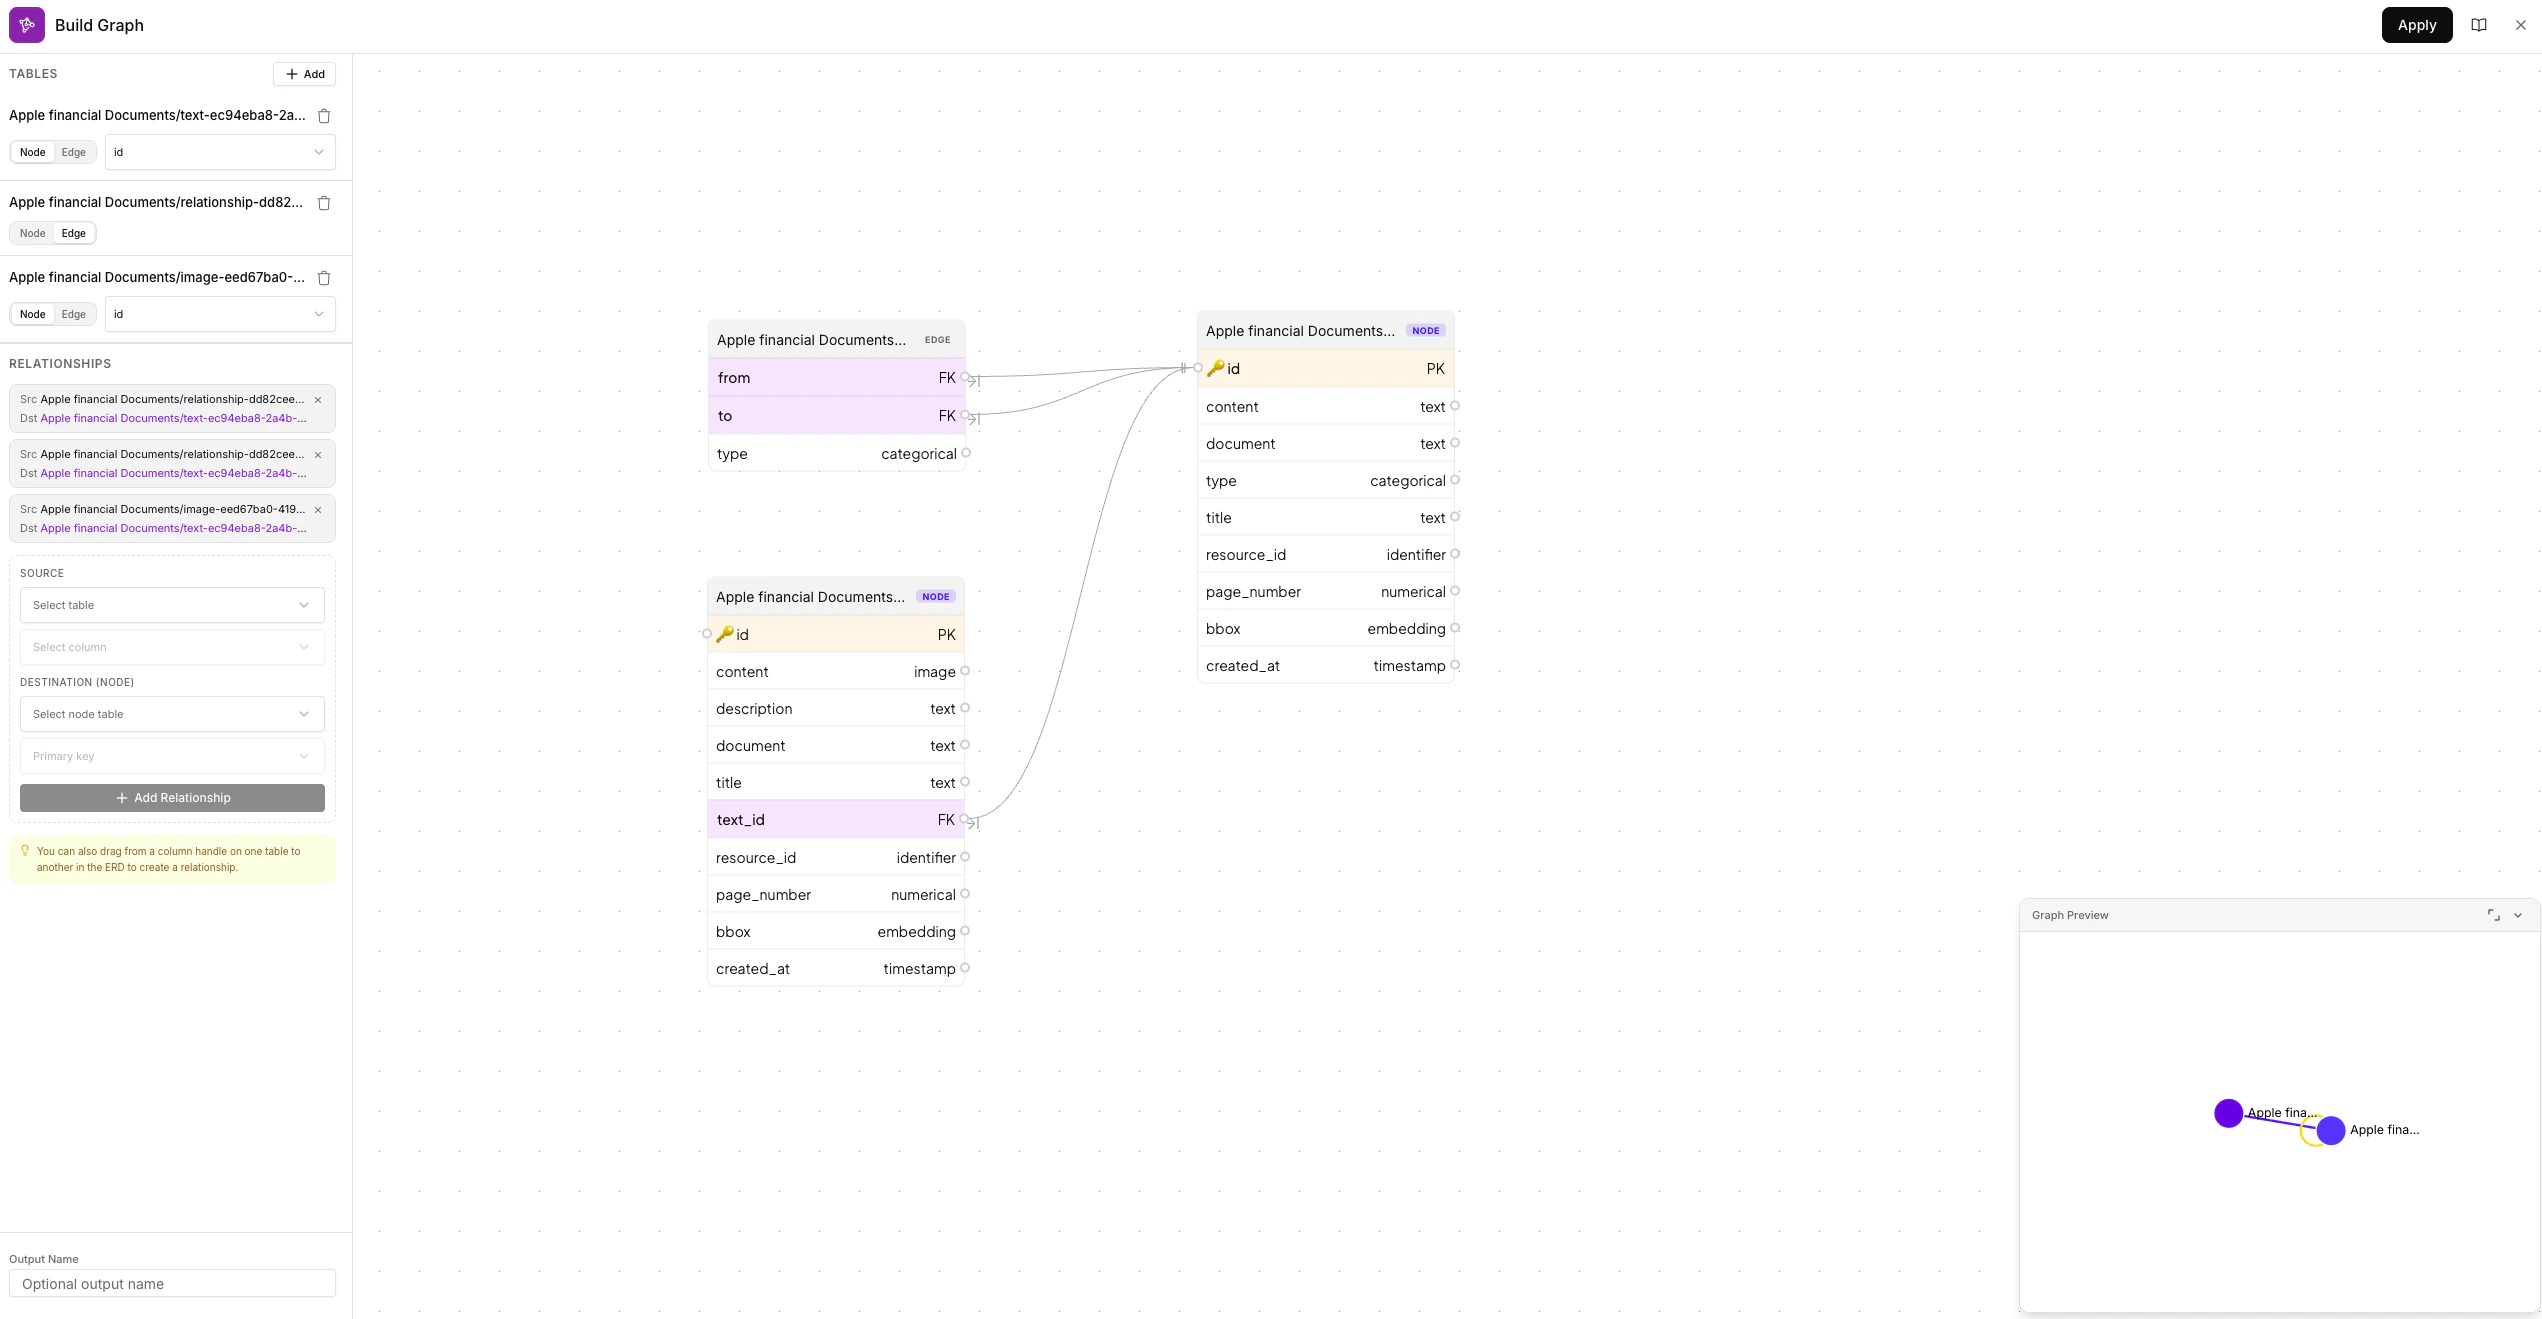Remove the image-to-text relationship with its x icon

click(x=318, y=509)
